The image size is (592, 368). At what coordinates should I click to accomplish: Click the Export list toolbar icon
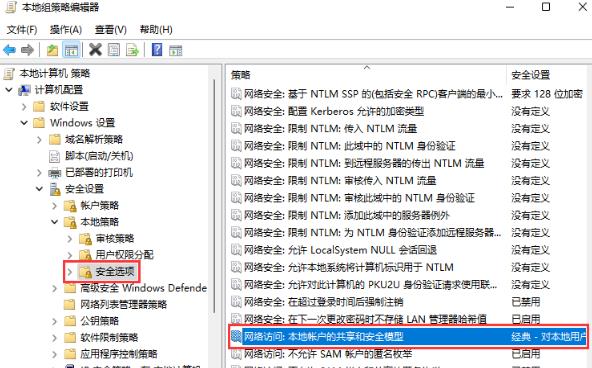[133, 50]
